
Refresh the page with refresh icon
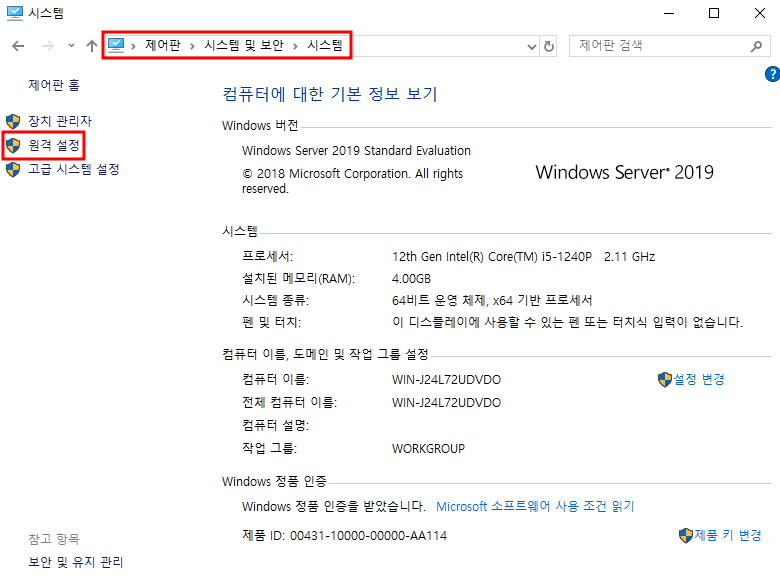(549, 46)
